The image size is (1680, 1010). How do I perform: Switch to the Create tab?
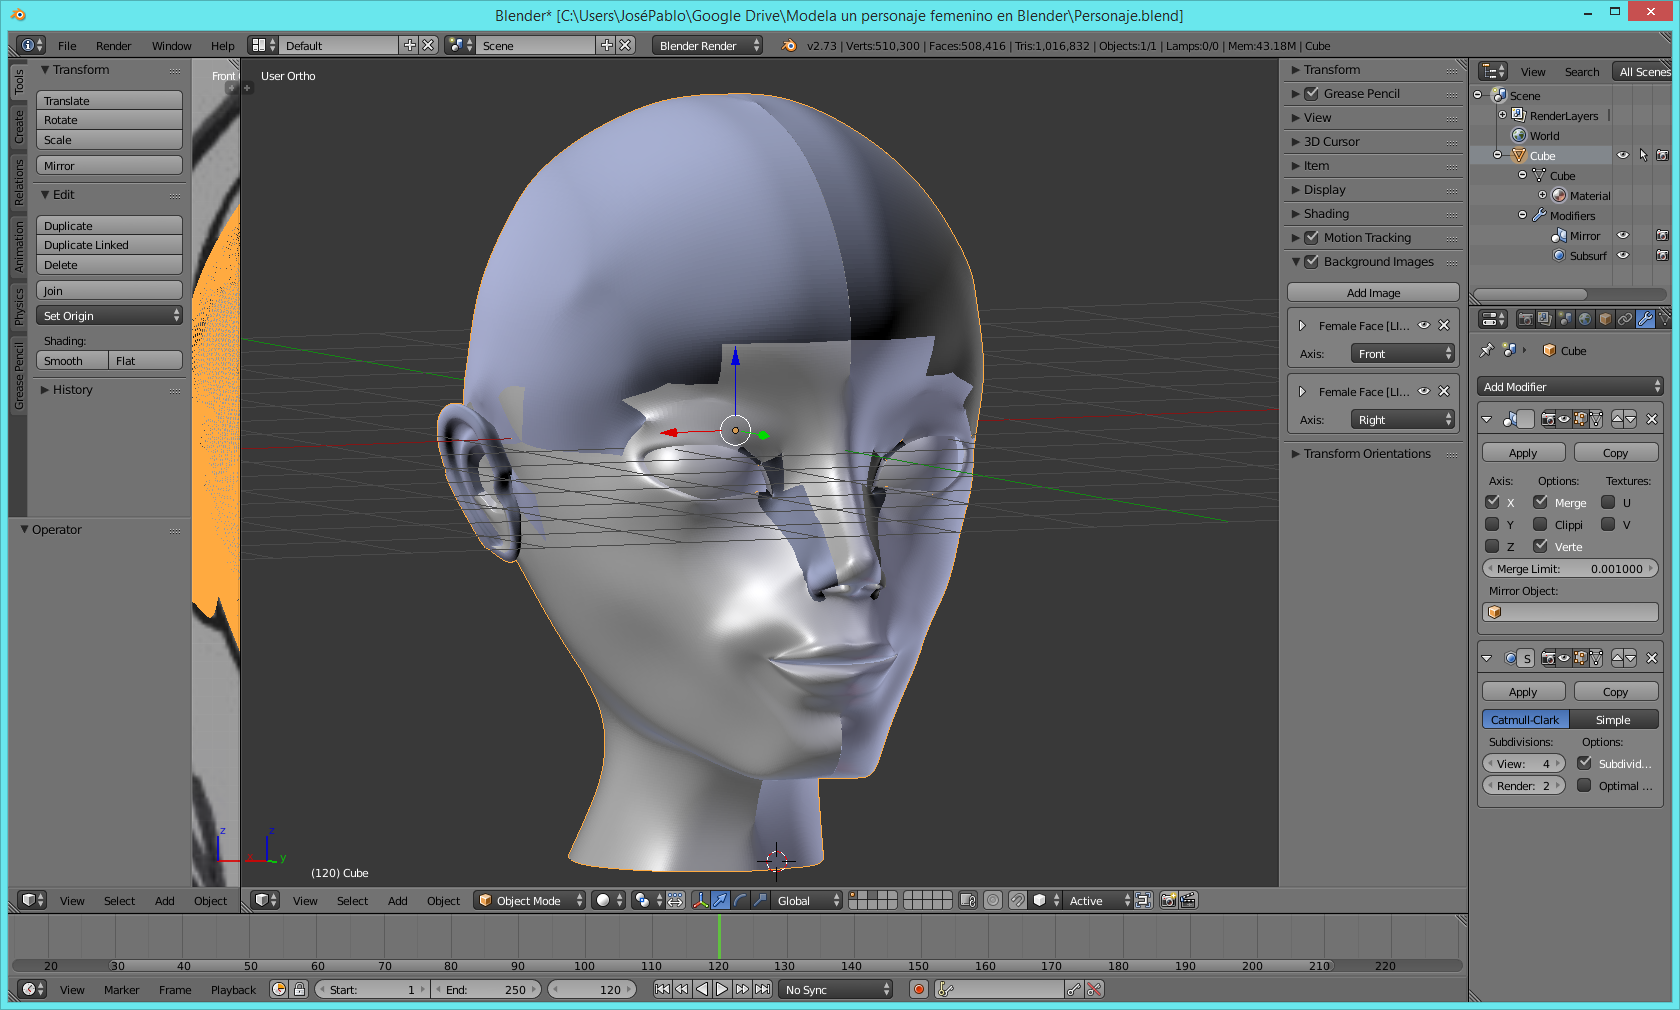(x=19, y=127)
